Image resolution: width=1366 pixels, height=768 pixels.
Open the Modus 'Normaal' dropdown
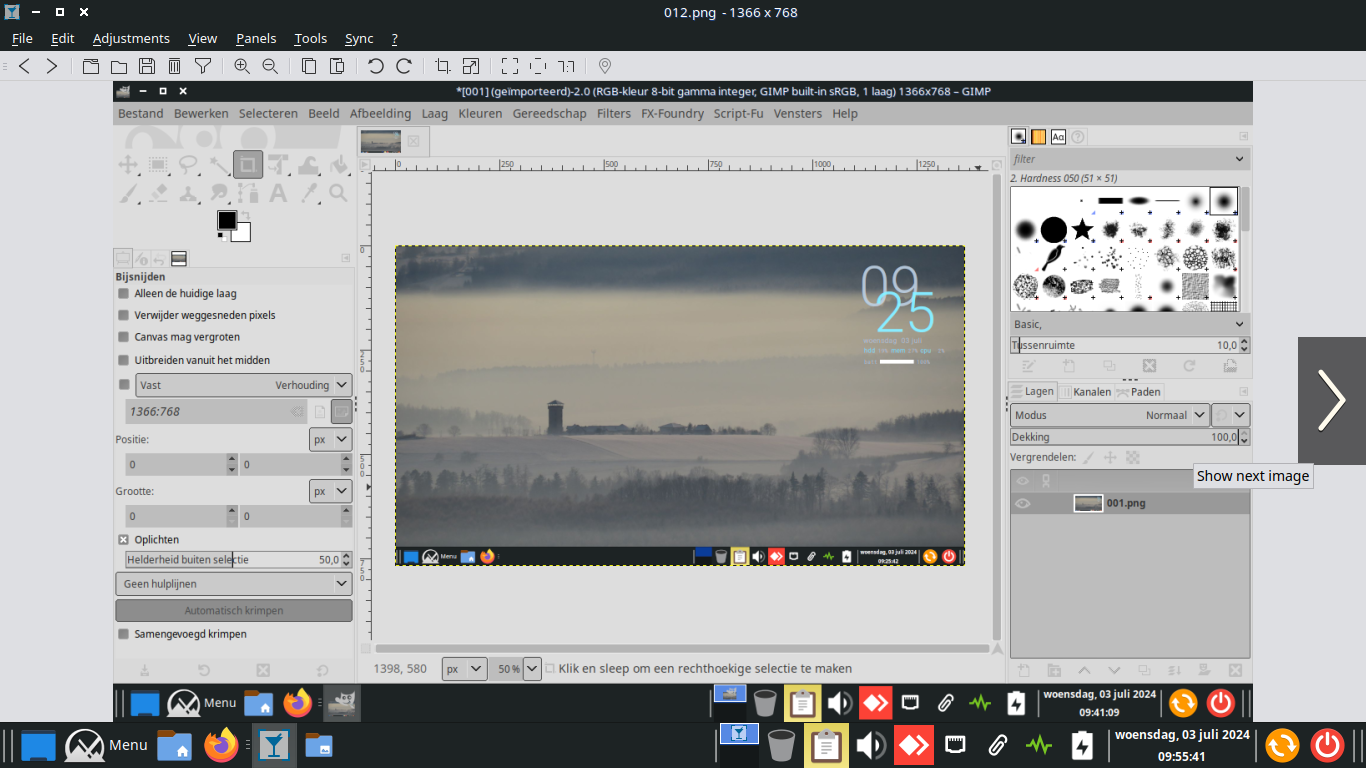1199,415
